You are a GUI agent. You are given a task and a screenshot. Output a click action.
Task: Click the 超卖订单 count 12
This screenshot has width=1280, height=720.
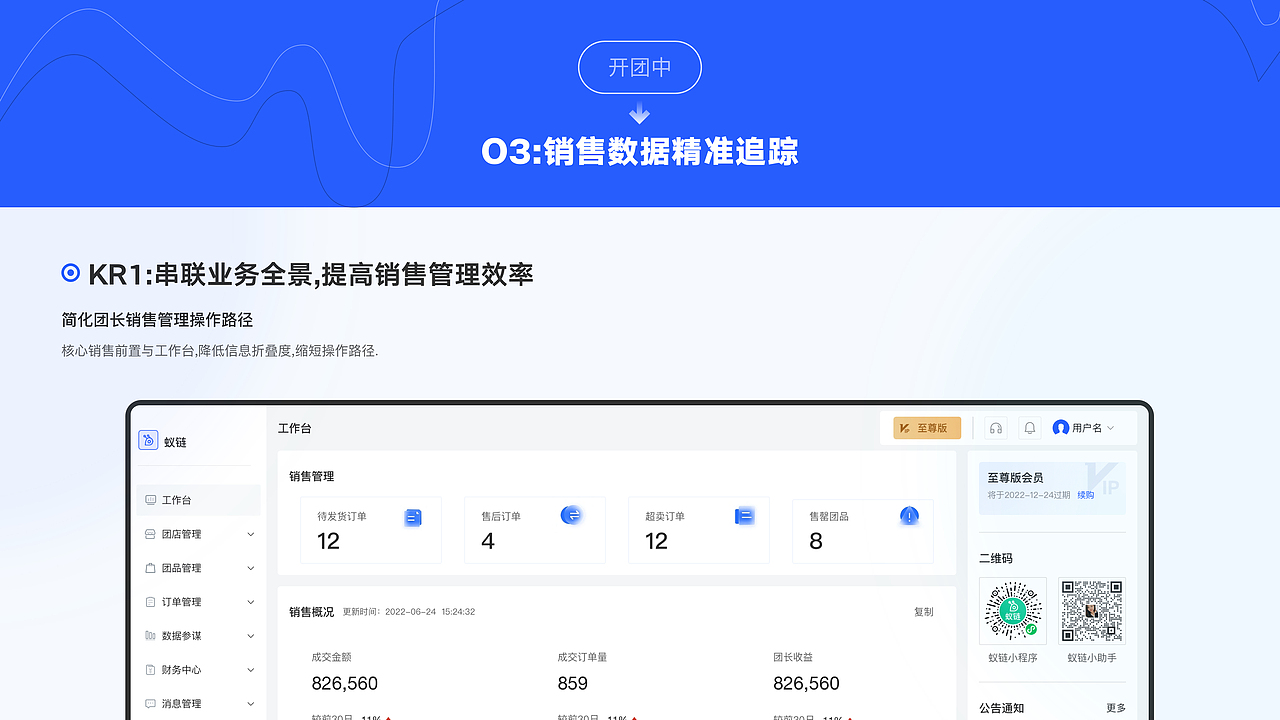pos(656,541)
